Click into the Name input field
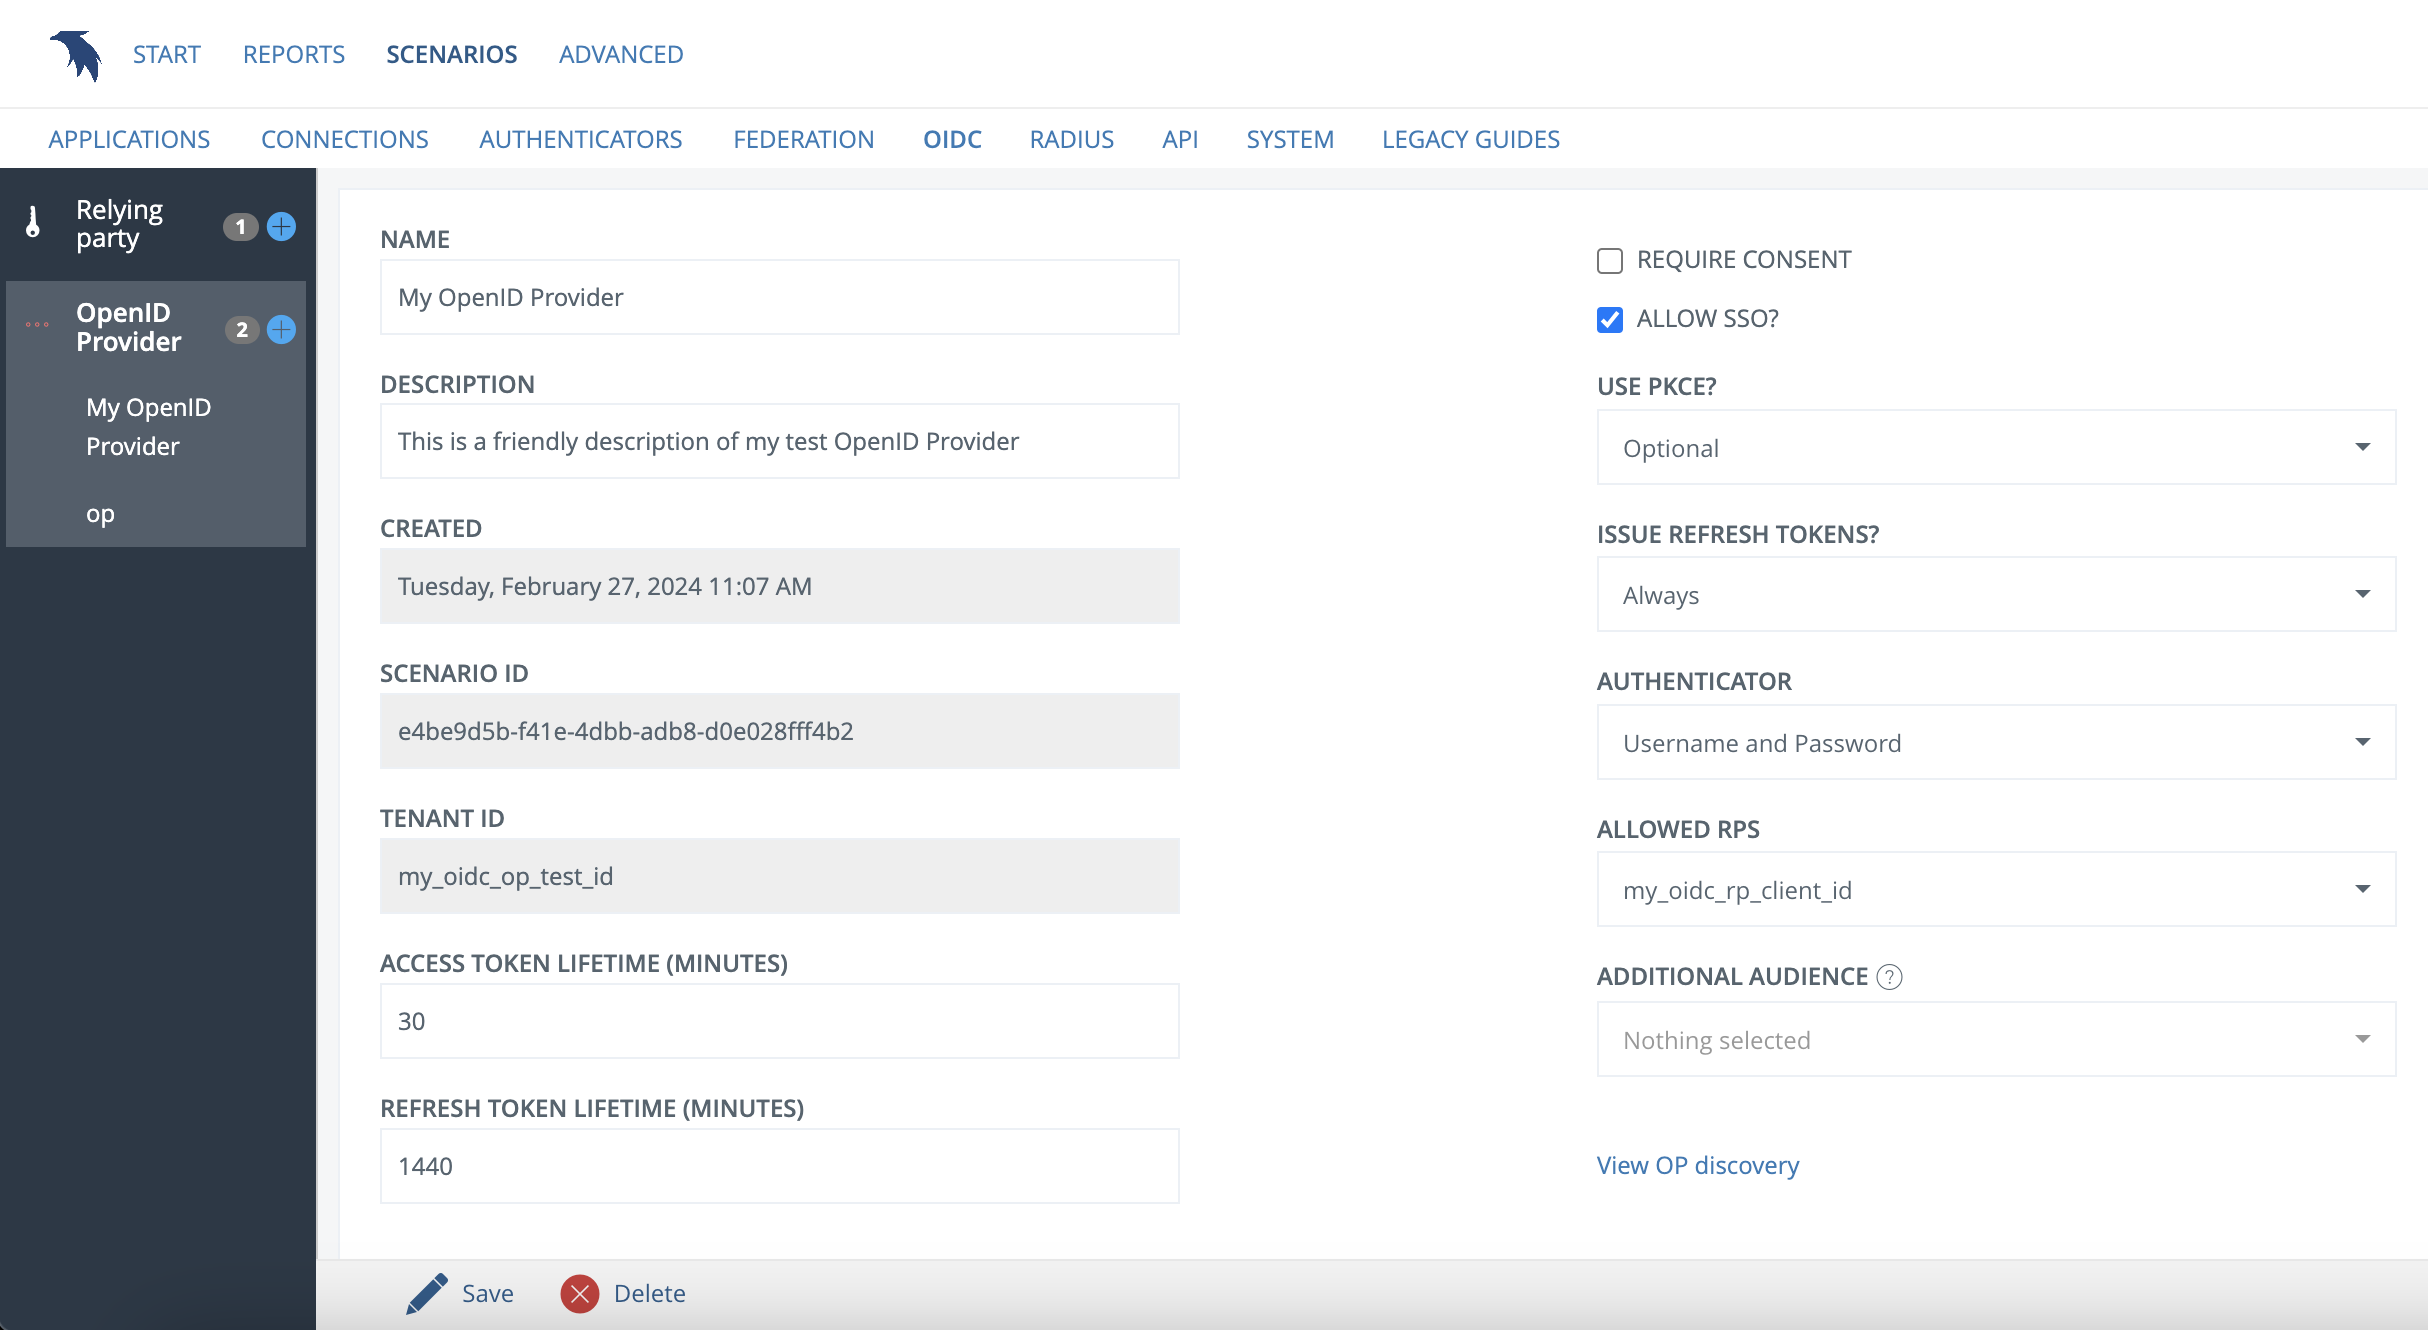The width and height of the screenshot is (2428, 1330). point(780,297)
